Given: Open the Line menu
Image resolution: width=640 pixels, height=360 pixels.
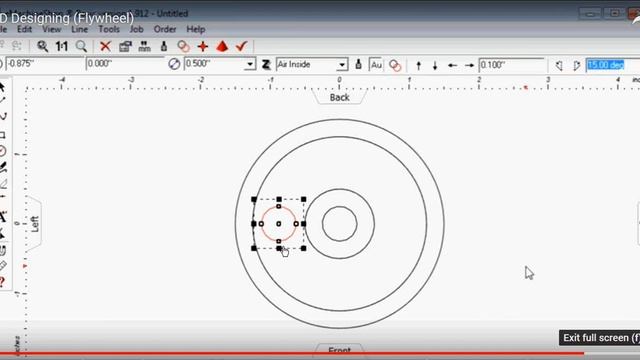Looking at the screenshot, I should point(79,29).
